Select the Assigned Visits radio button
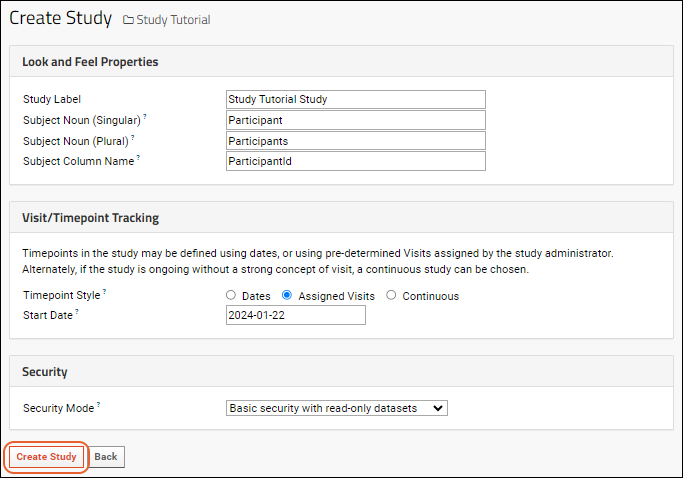The height and width of the screenshot is (478, 683). coord(287,295)
